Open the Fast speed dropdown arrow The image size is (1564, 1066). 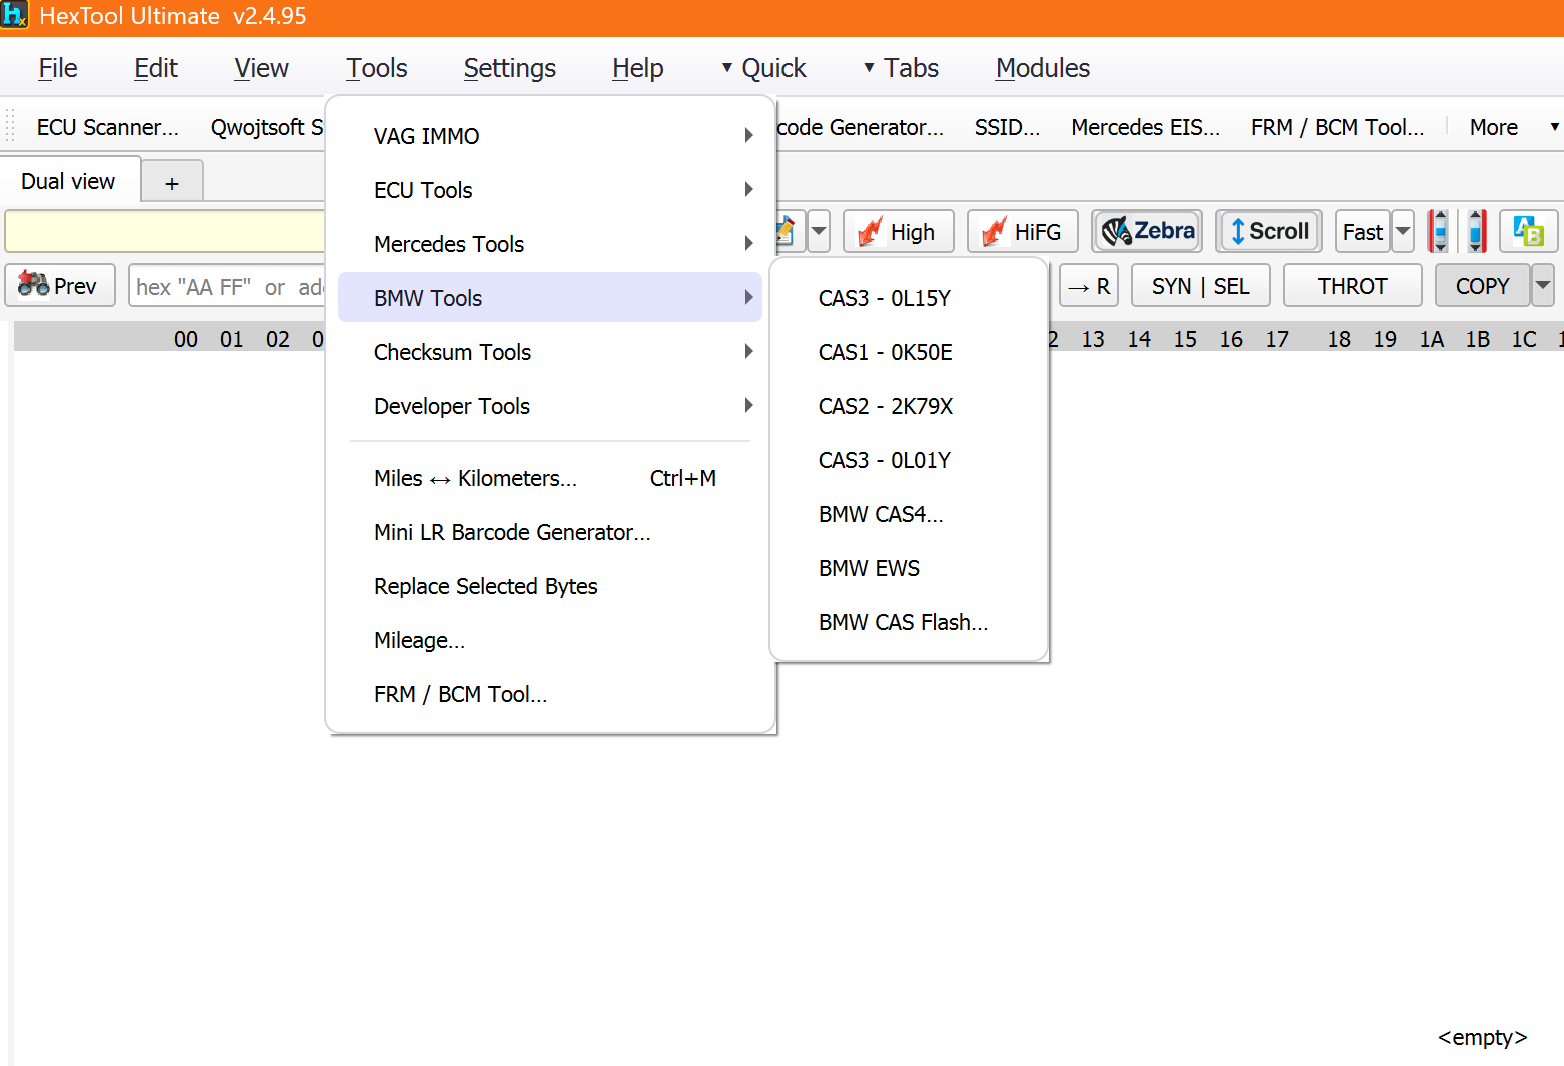click(1403, 231)
